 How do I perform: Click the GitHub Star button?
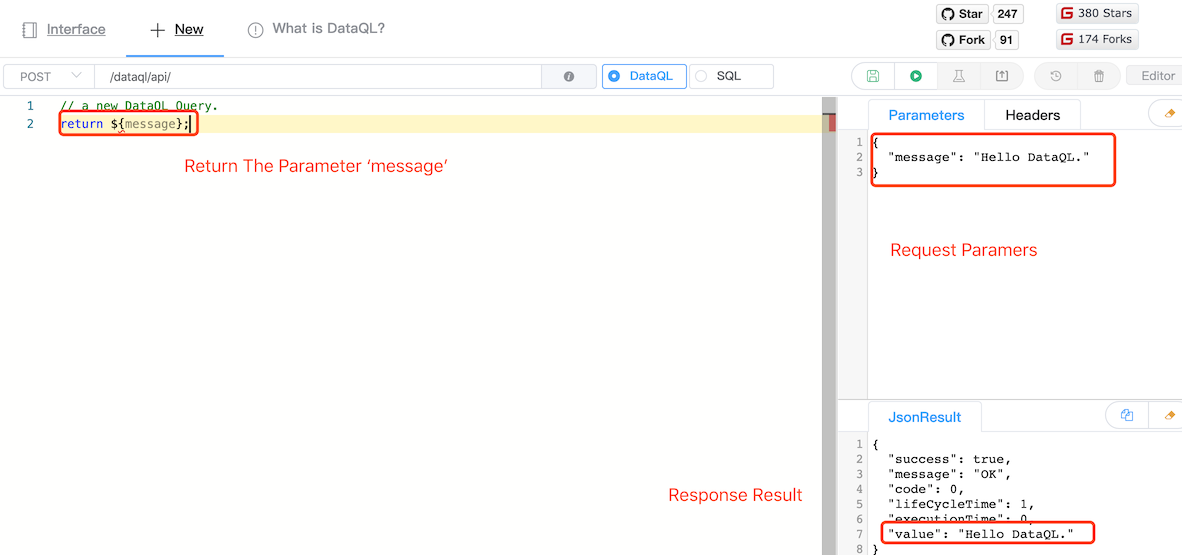[x=963, y=14]
